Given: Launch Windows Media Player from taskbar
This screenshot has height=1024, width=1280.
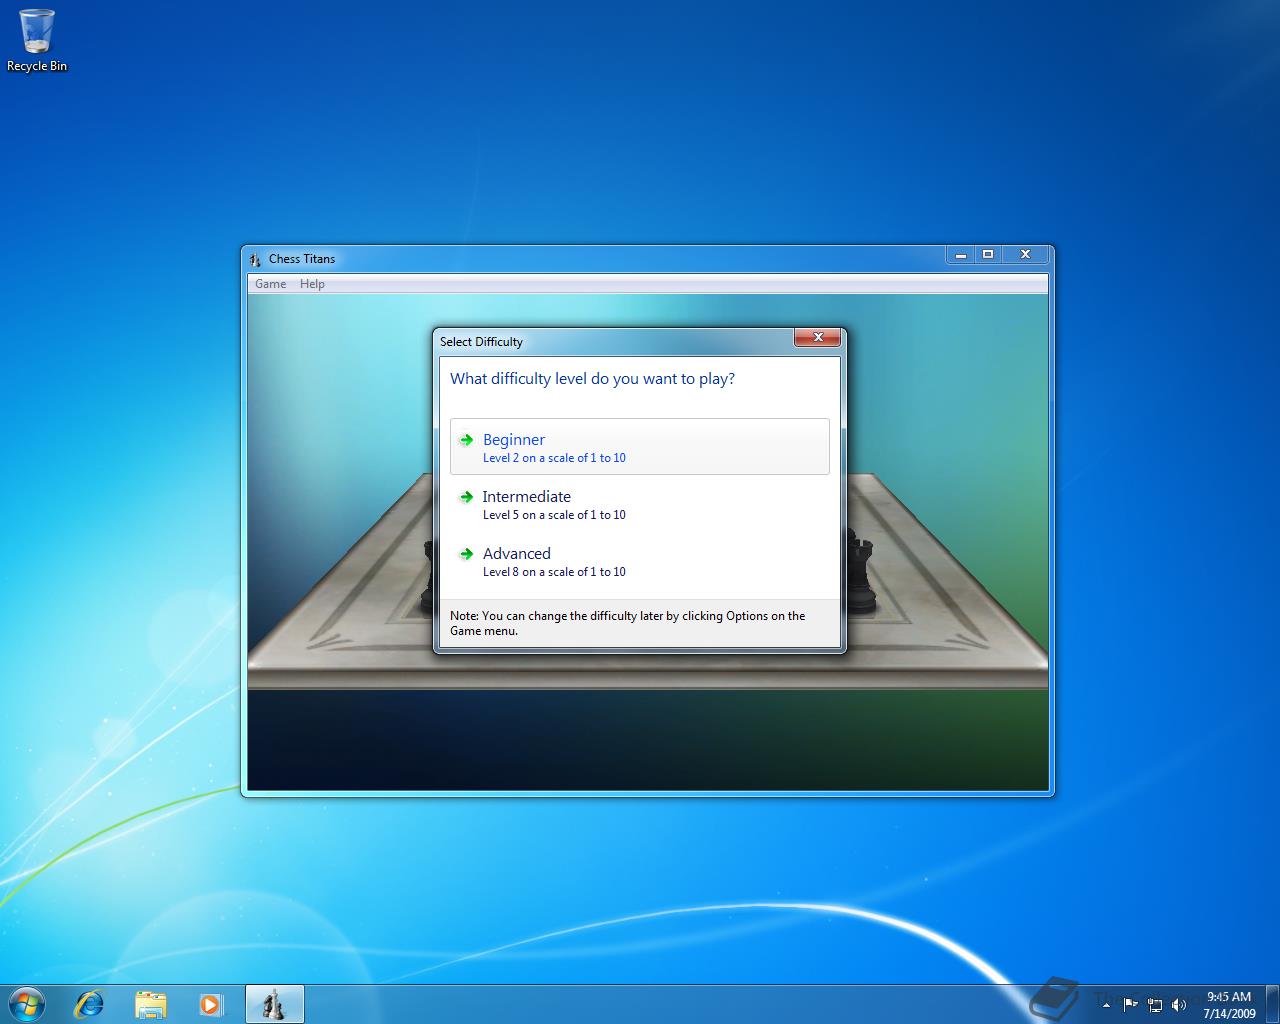Looking at the screenshot, I should click(x=211, y=1004).
